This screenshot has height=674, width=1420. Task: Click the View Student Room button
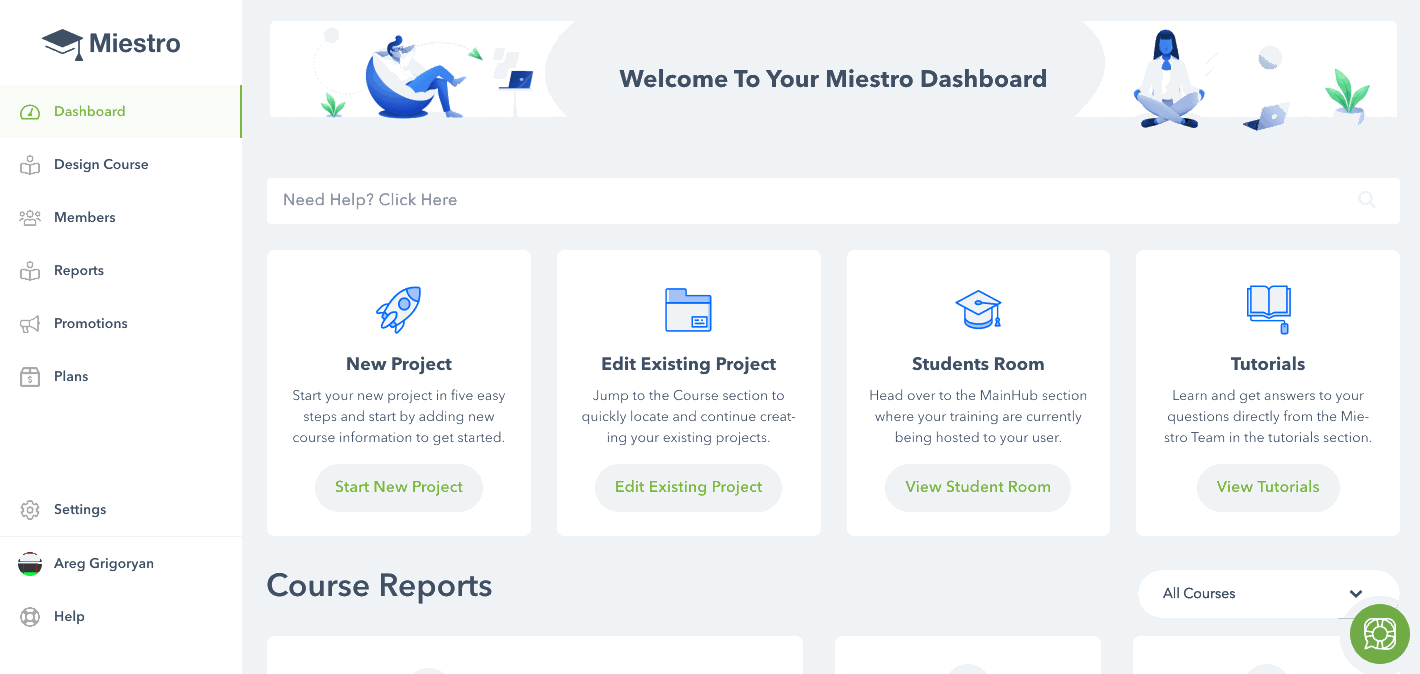click(978, 488)
